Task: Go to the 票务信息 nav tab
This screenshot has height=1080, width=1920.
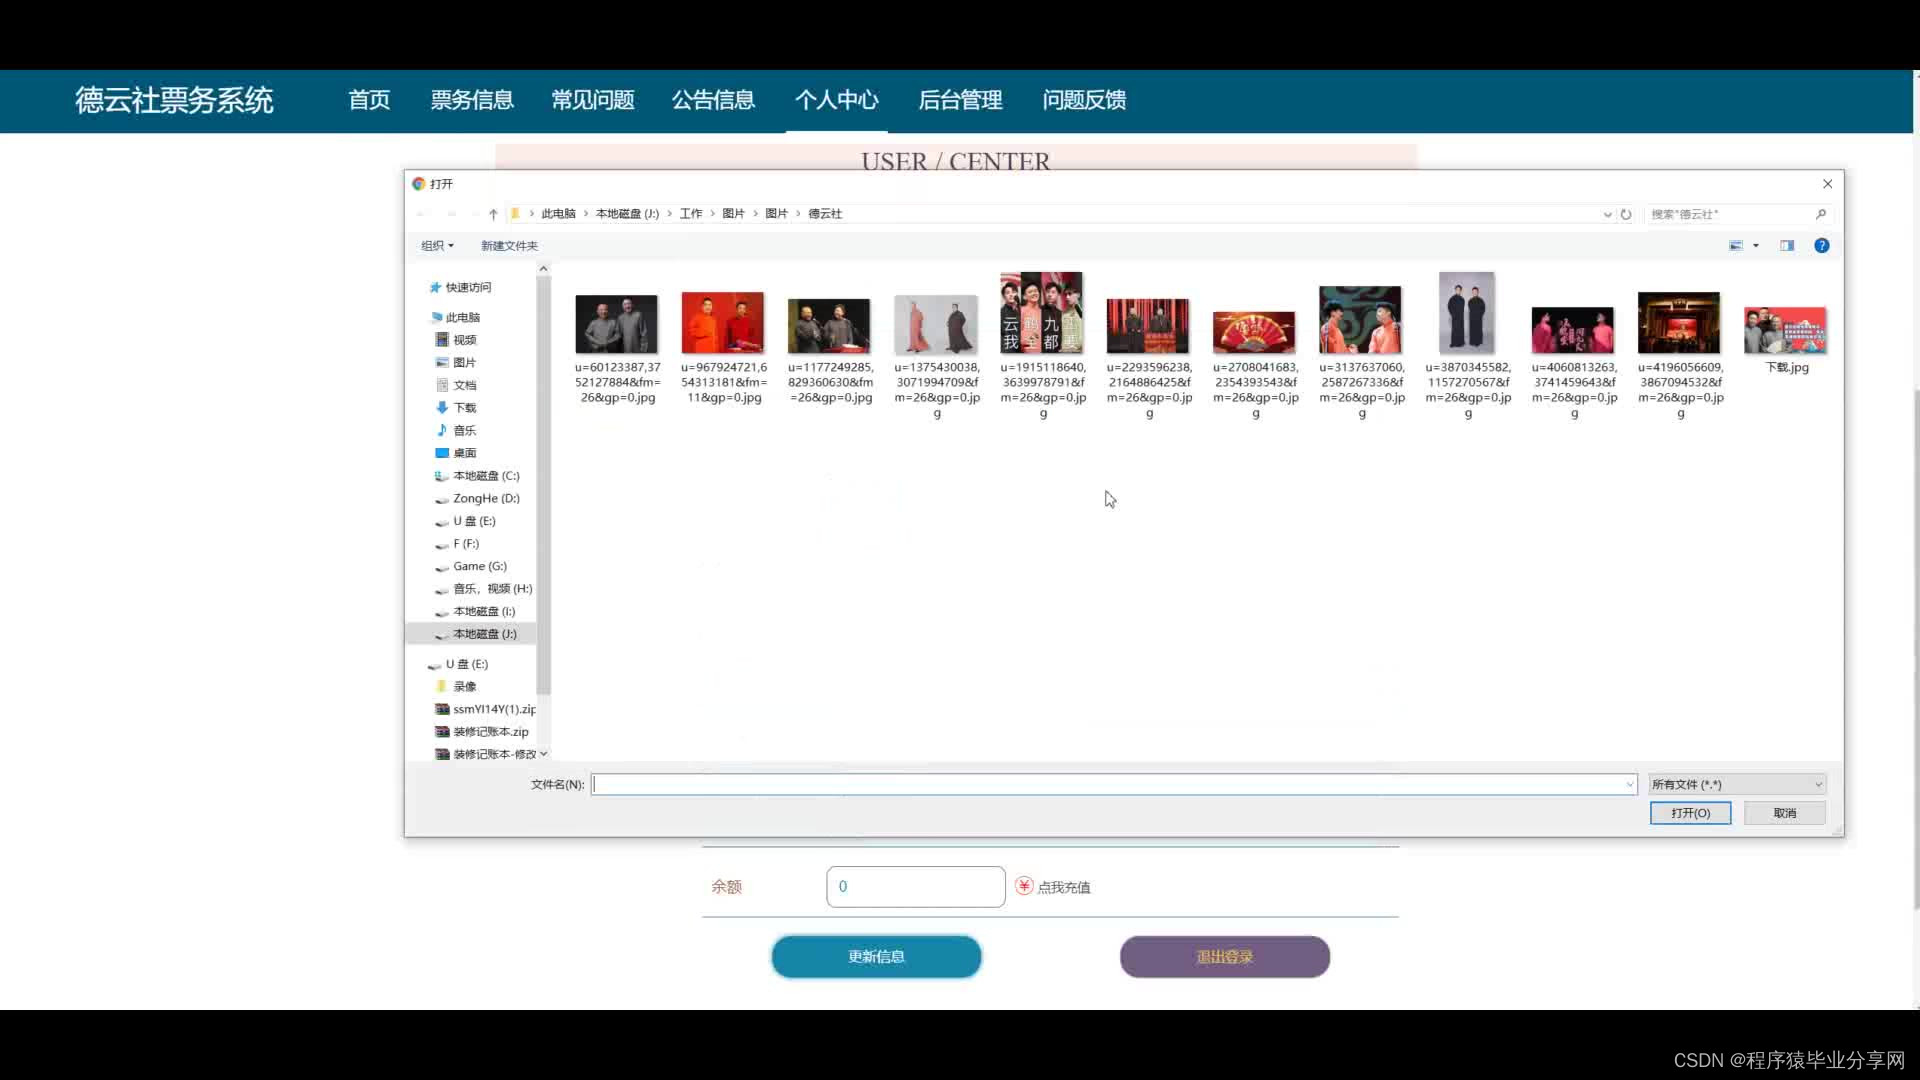Action: click(x=472, y=100)
